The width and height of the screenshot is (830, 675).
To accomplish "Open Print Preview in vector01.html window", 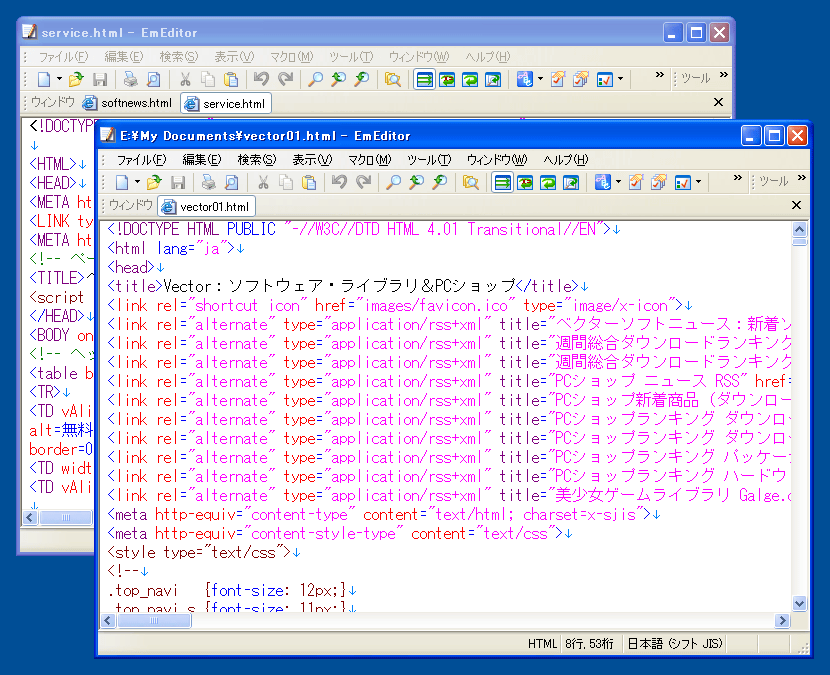I will tap(231, 183).
